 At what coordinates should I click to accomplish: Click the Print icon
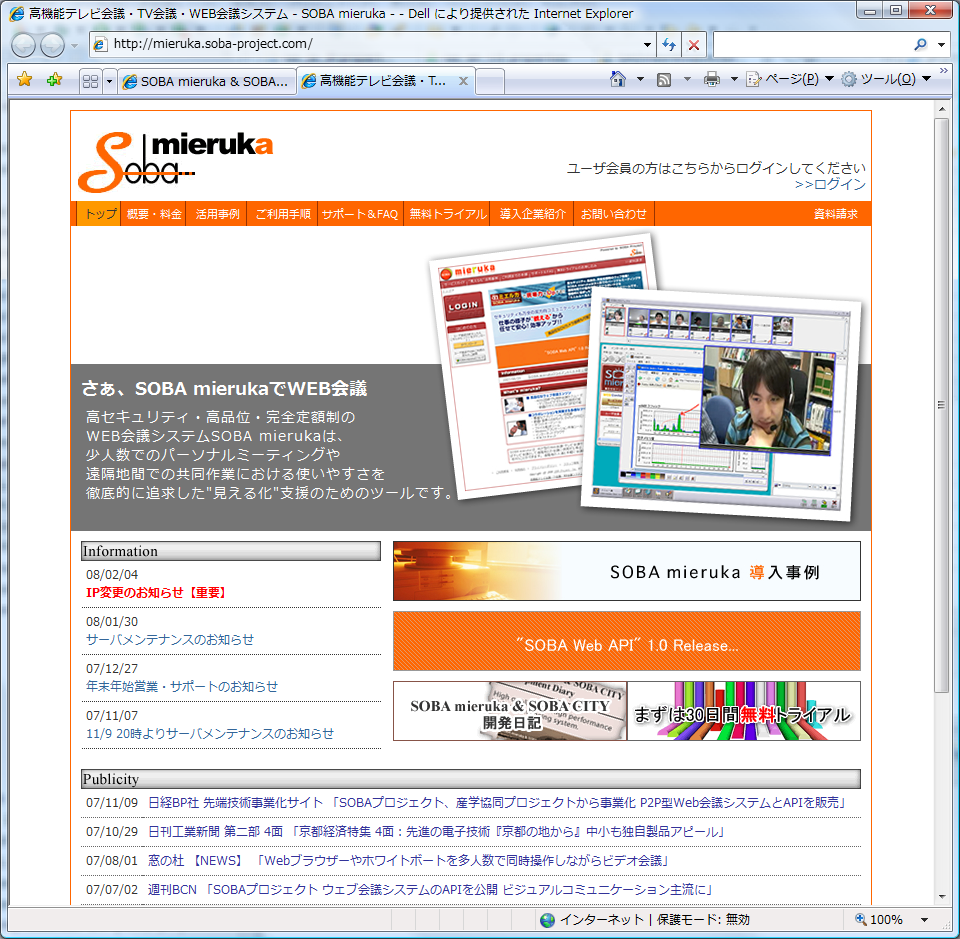click(x=711, y=79)
